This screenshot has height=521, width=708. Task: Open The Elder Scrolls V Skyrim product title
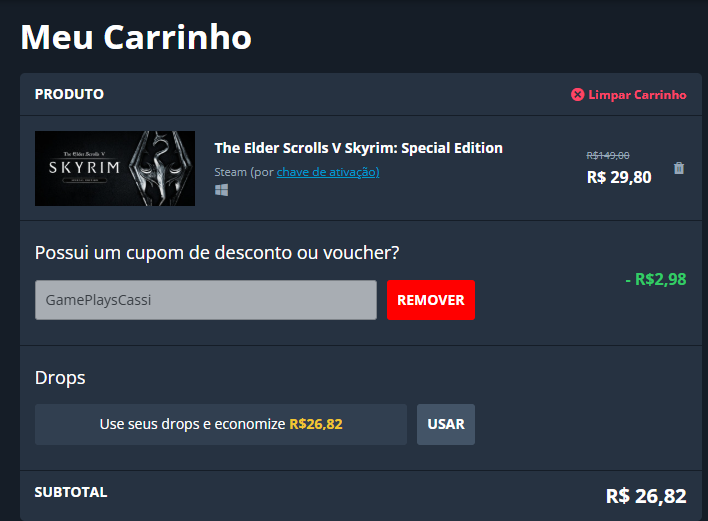358,148
